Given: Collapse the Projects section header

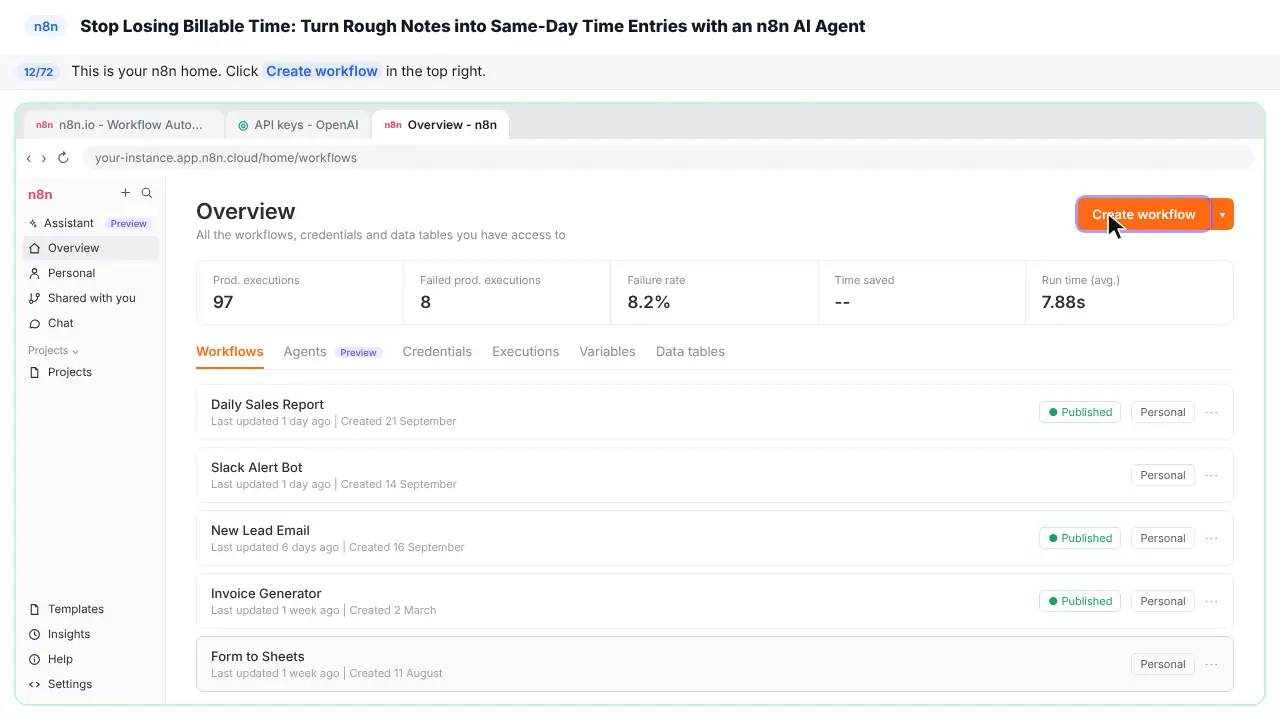Looking at the screenshot, I should [53, 350].
